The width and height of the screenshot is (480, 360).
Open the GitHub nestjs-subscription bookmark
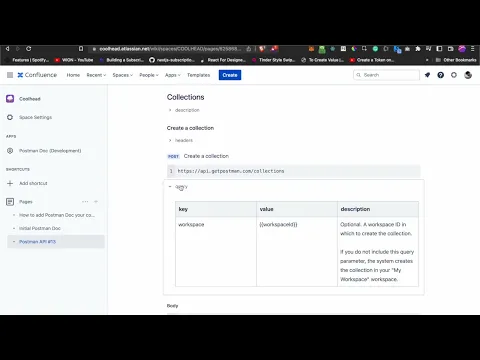172,60
